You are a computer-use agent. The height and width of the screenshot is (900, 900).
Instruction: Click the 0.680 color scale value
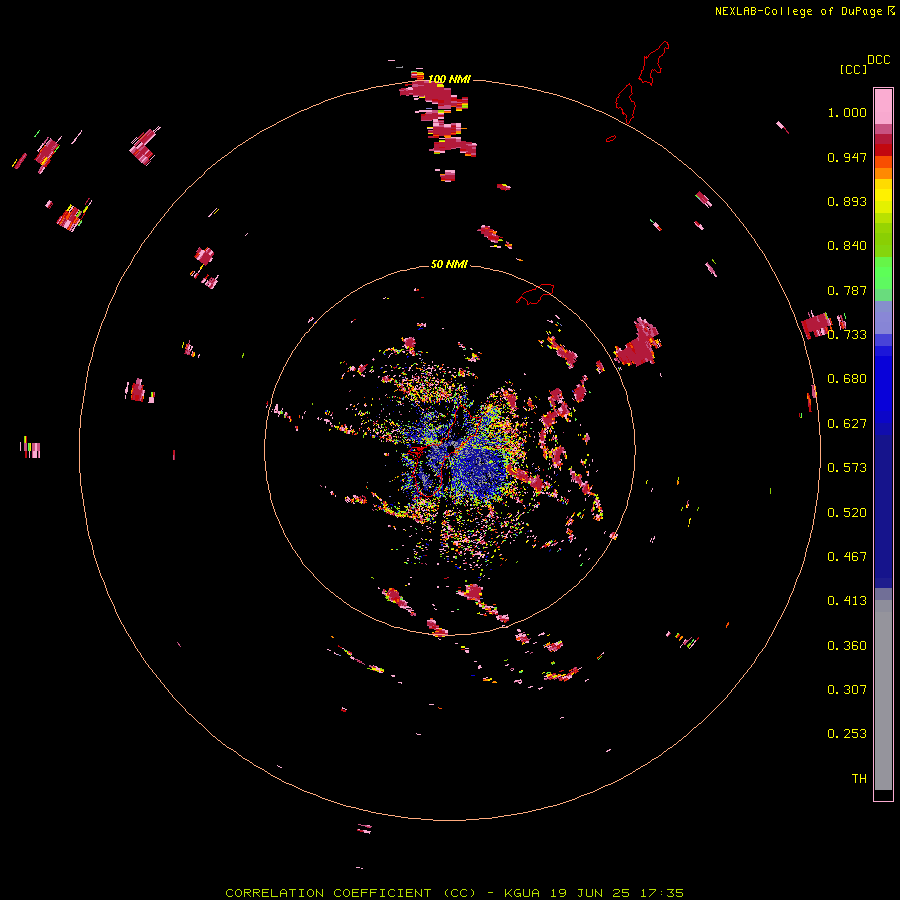[847, 379]
